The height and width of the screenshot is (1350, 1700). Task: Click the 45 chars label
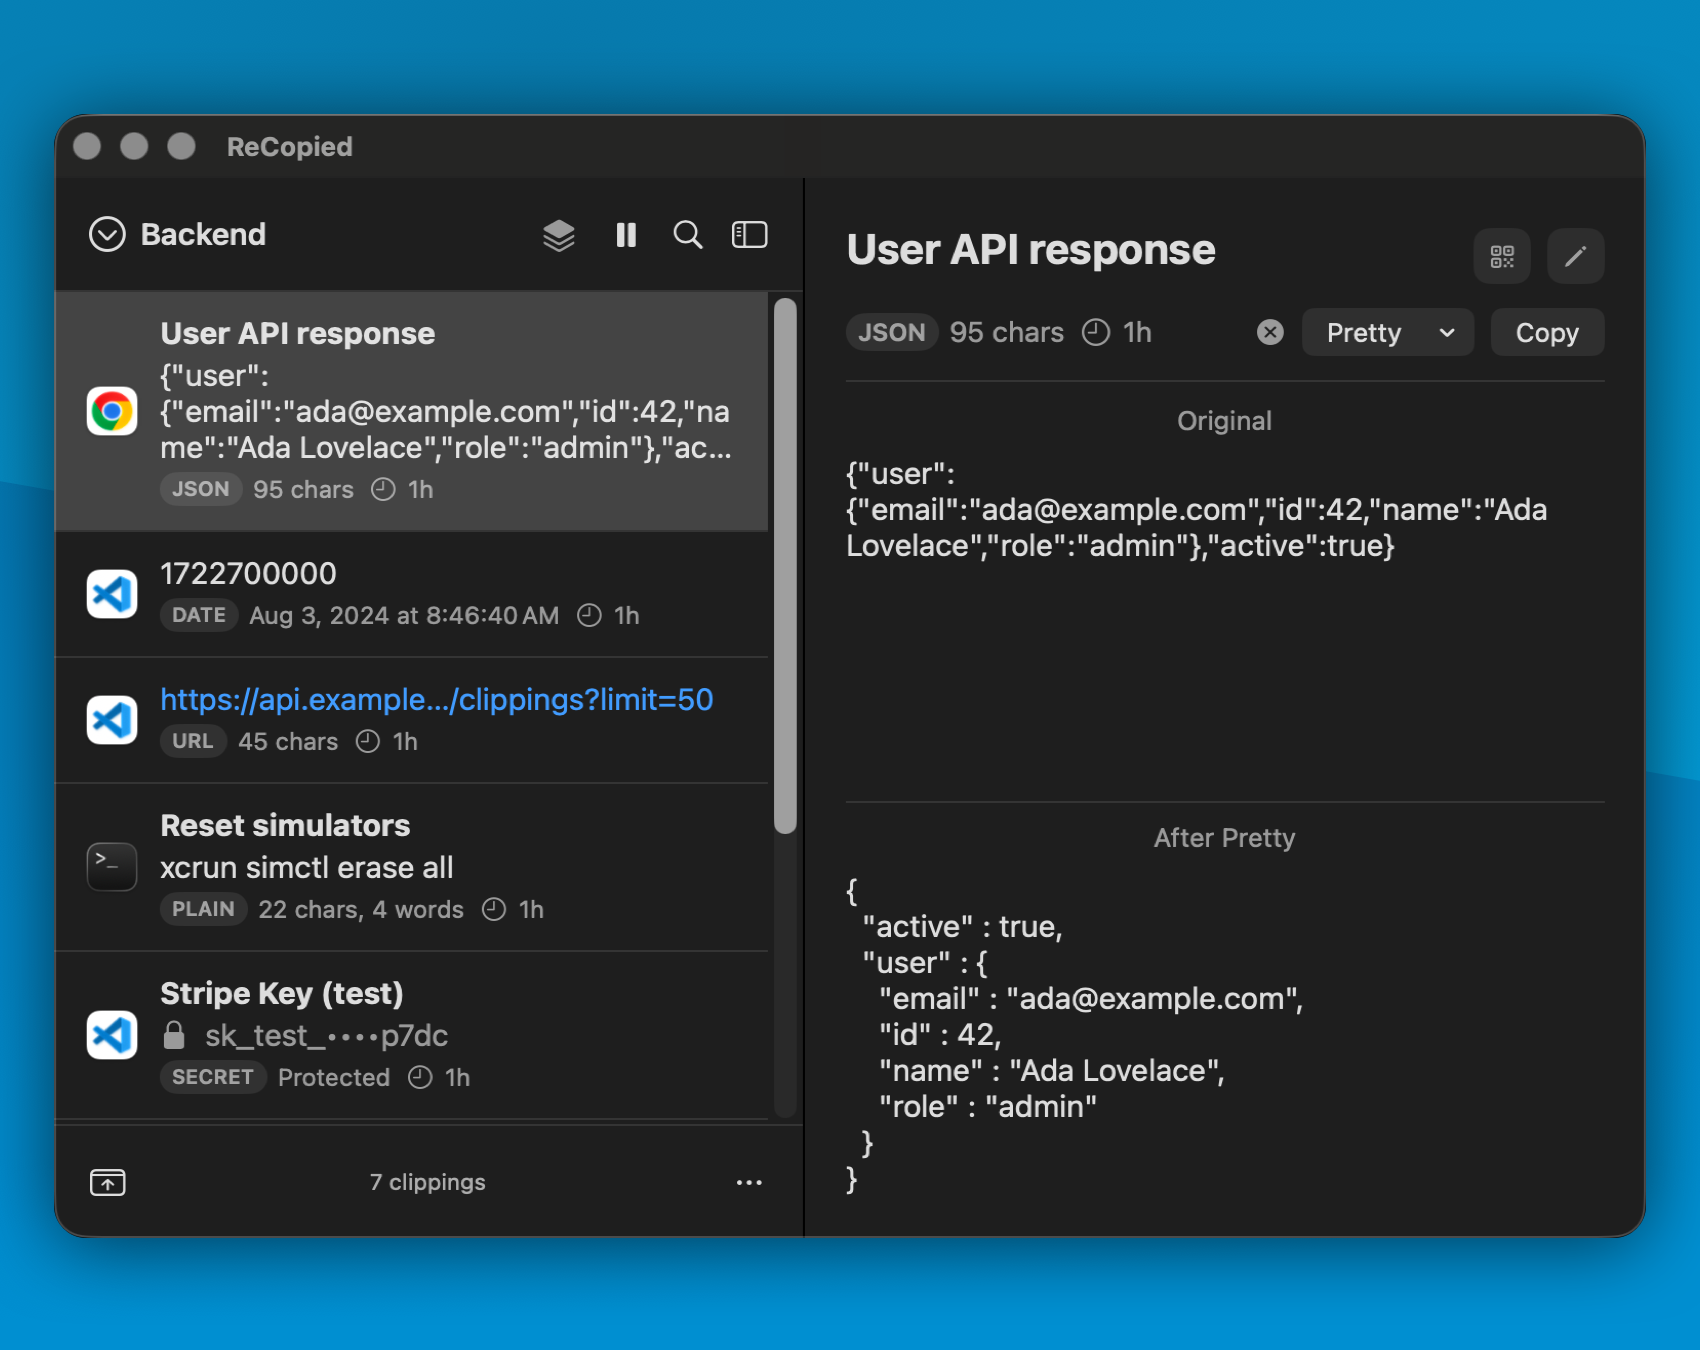coord(288,741)
